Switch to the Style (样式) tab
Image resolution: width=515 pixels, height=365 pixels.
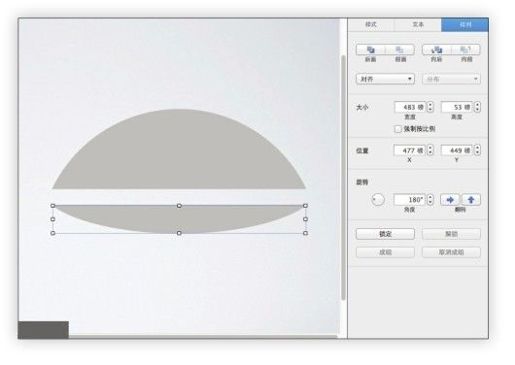point(371,24)
